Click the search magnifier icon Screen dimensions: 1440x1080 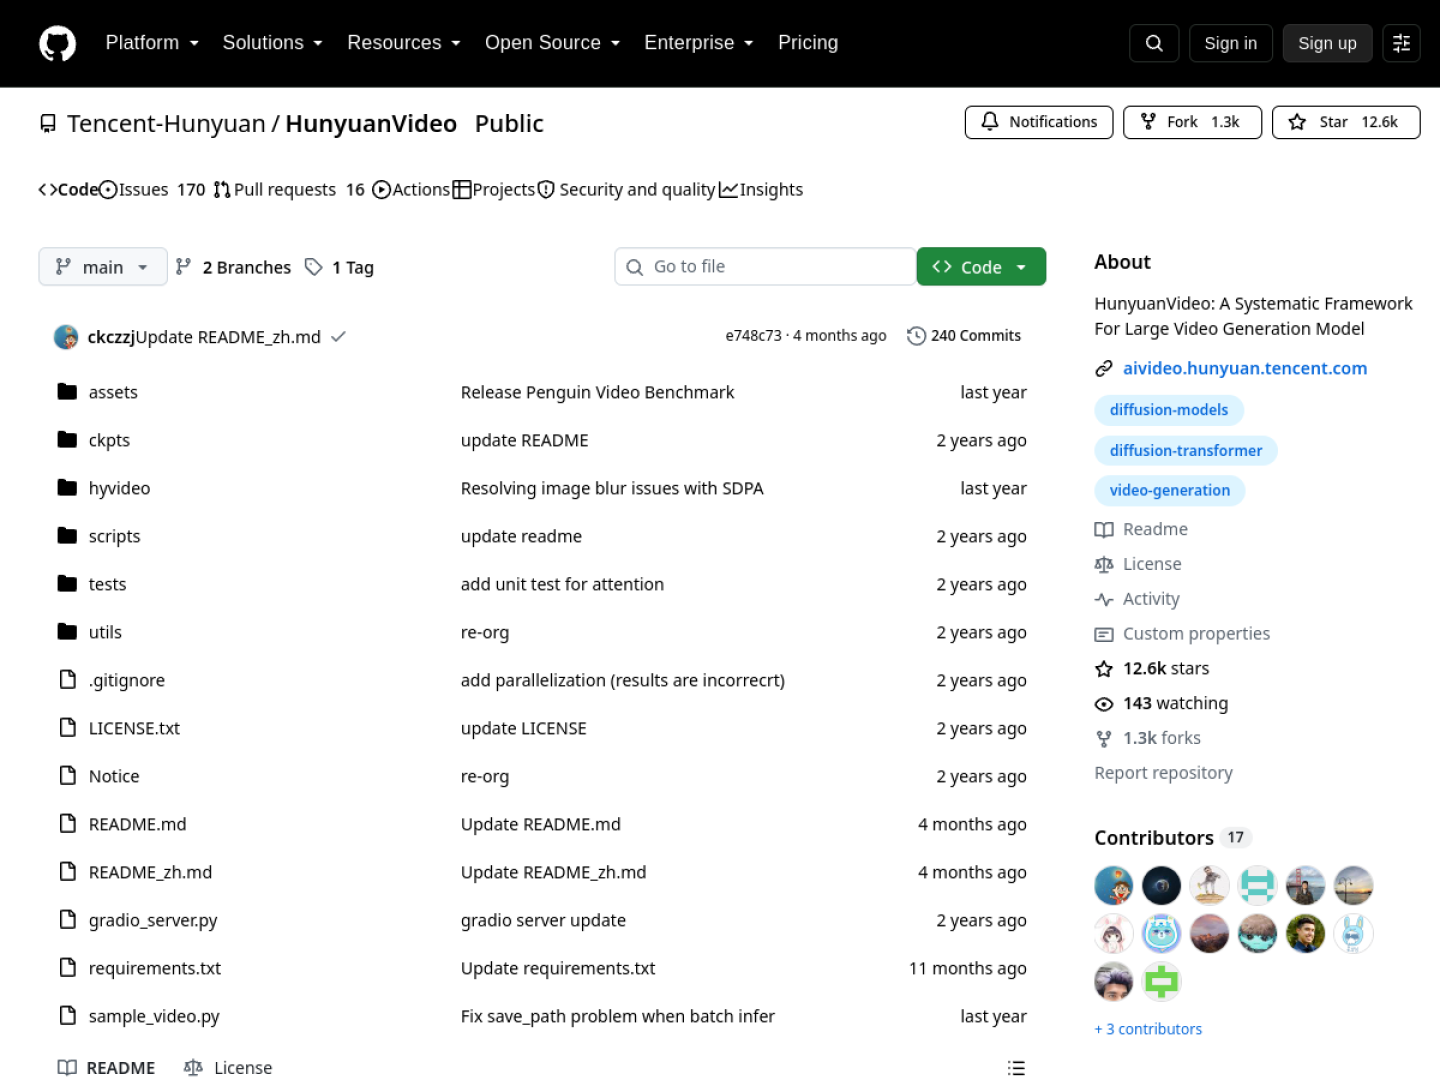pos(1154,43)
